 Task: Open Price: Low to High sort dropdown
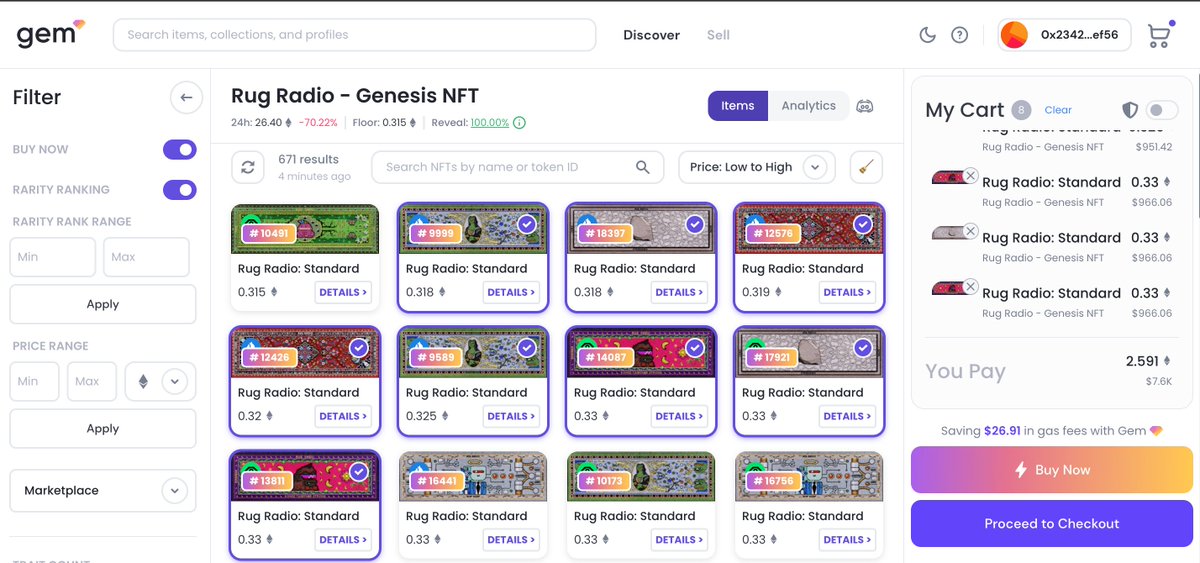(x=757, y=167)
